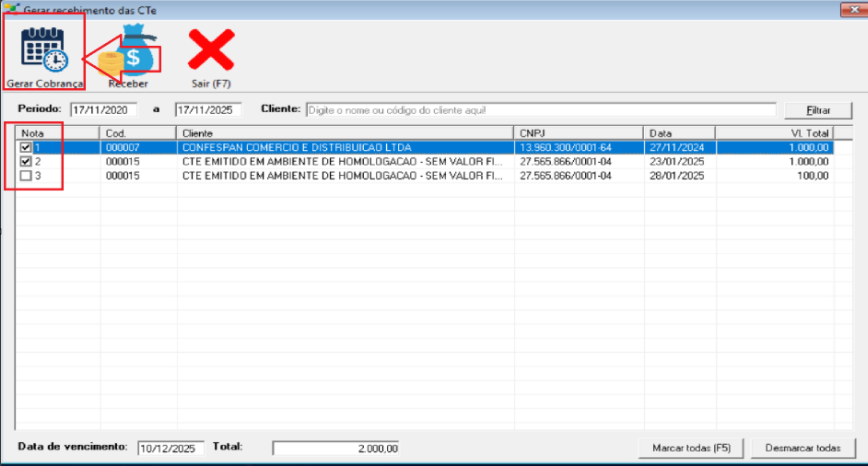868x466 pixels.
Task: Focus the Período end date field
Action: [208, 109]
